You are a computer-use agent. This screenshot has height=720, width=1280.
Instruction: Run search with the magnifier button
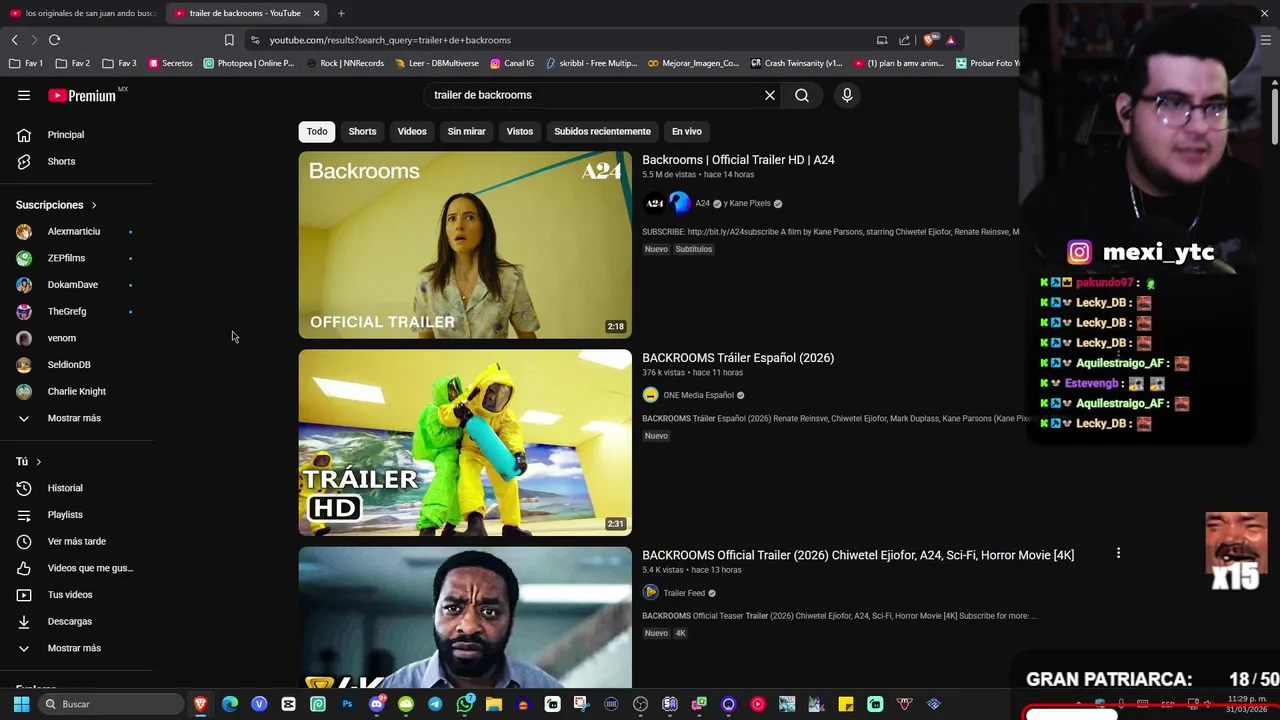(802, 95)
